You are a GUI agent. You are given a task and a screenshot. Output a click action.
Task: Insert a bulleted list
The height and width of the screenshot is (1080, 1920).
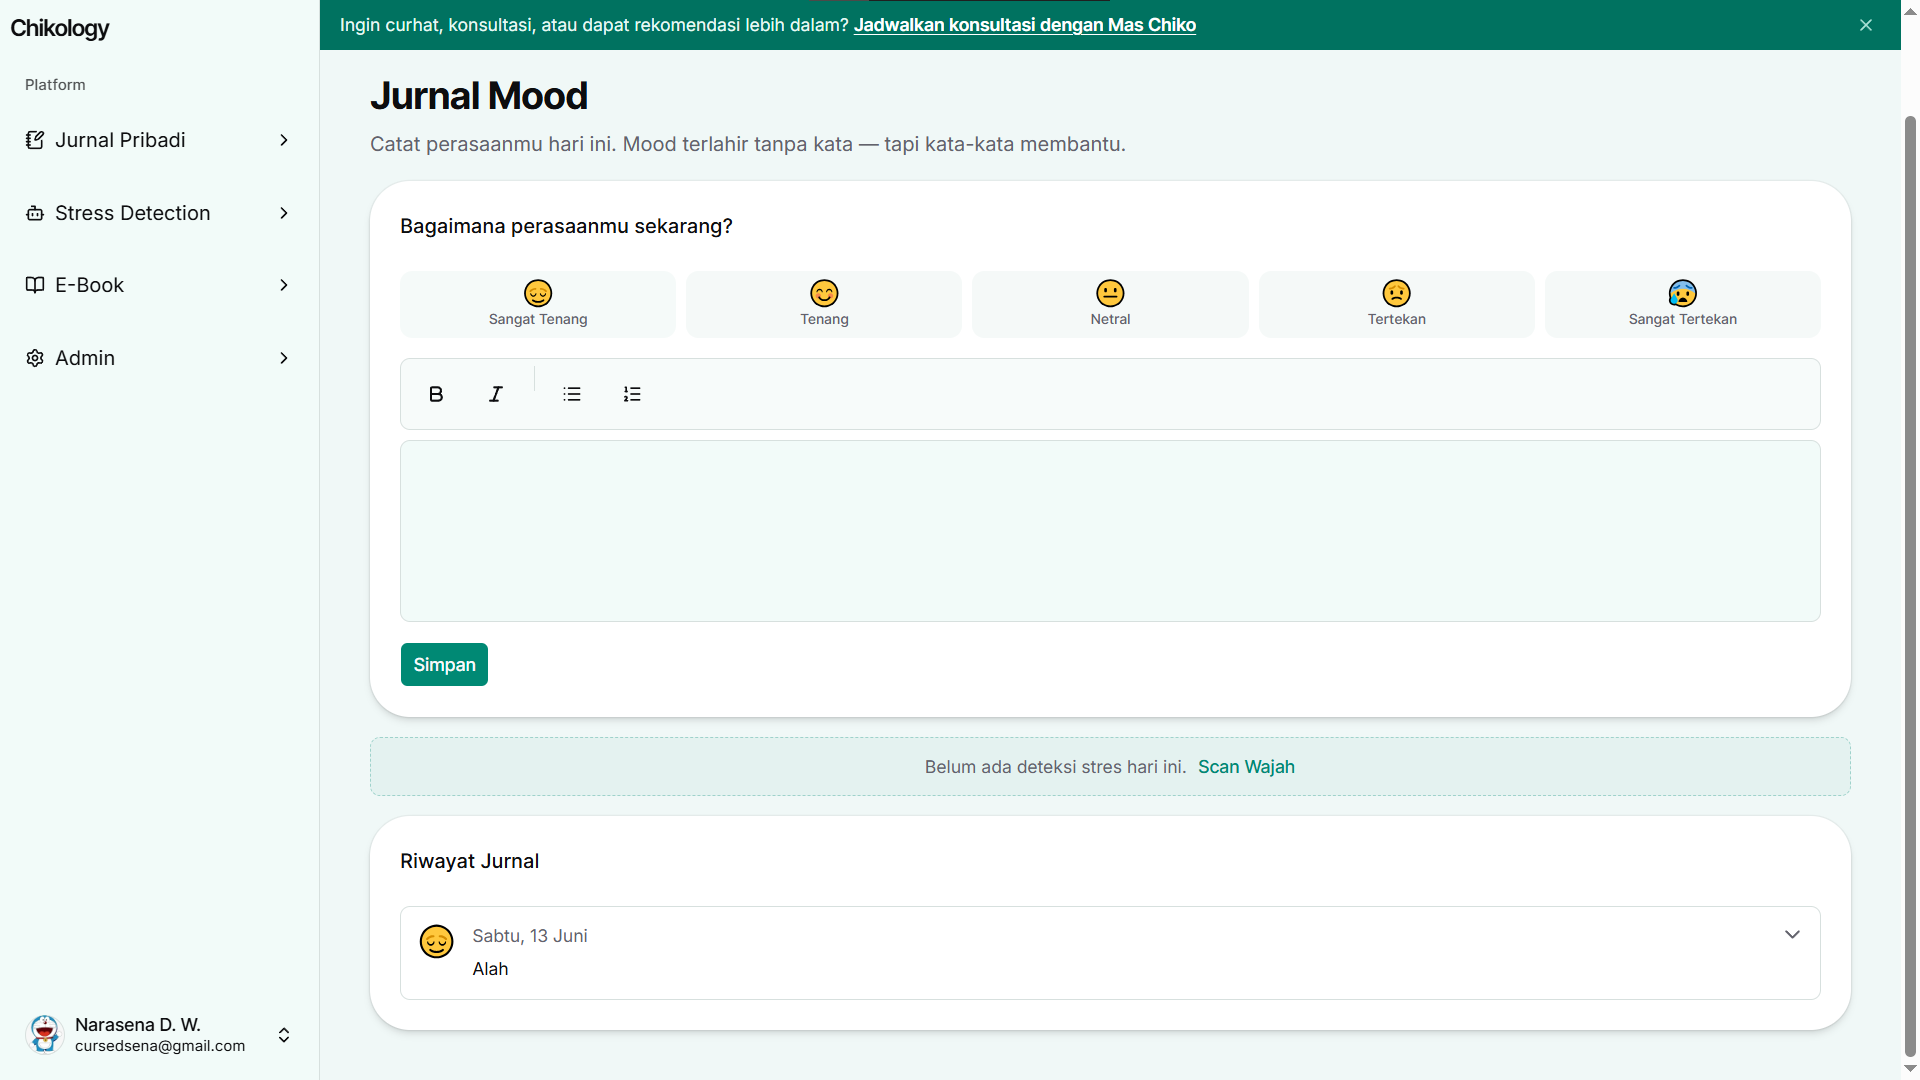coord(572,394)
